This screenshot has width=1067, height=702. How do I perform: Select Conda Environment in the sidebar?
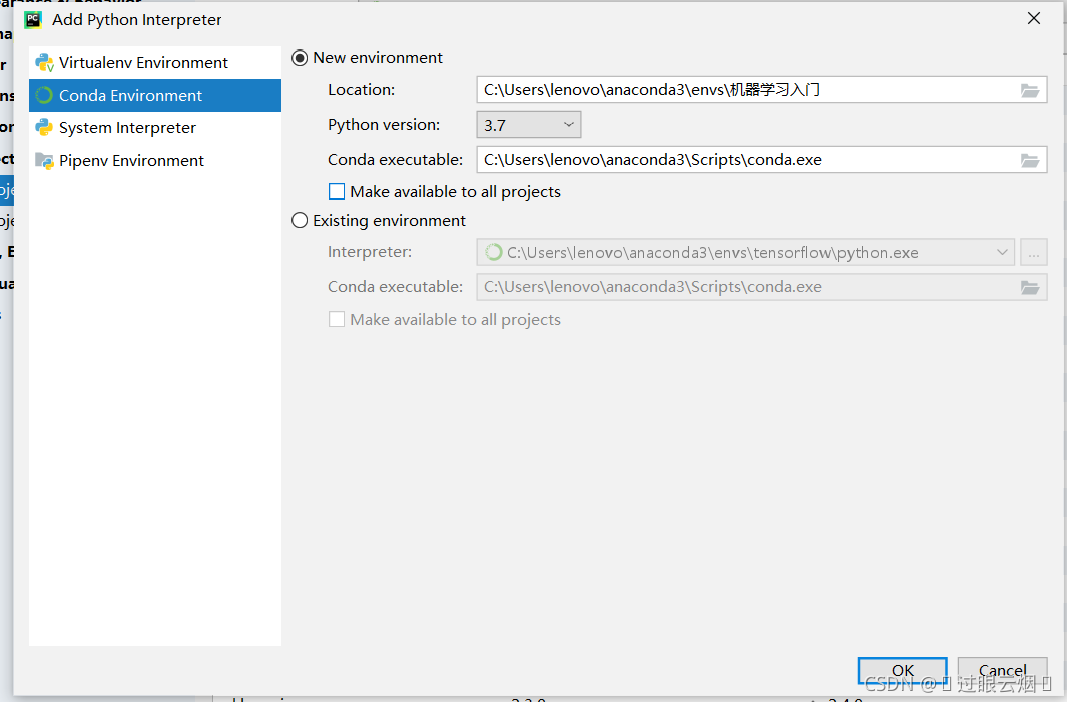(x=154, y=95)
